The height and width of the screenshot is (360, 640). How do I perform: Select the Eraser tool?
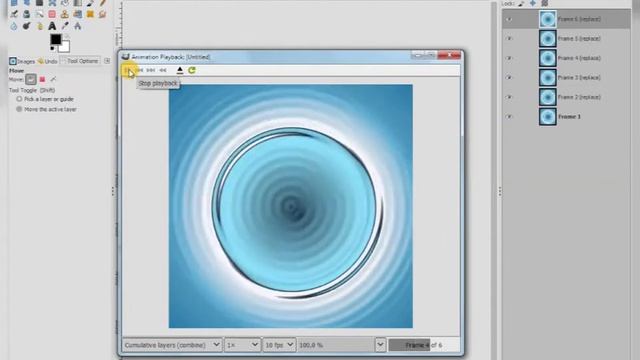(x=52, y=14)
